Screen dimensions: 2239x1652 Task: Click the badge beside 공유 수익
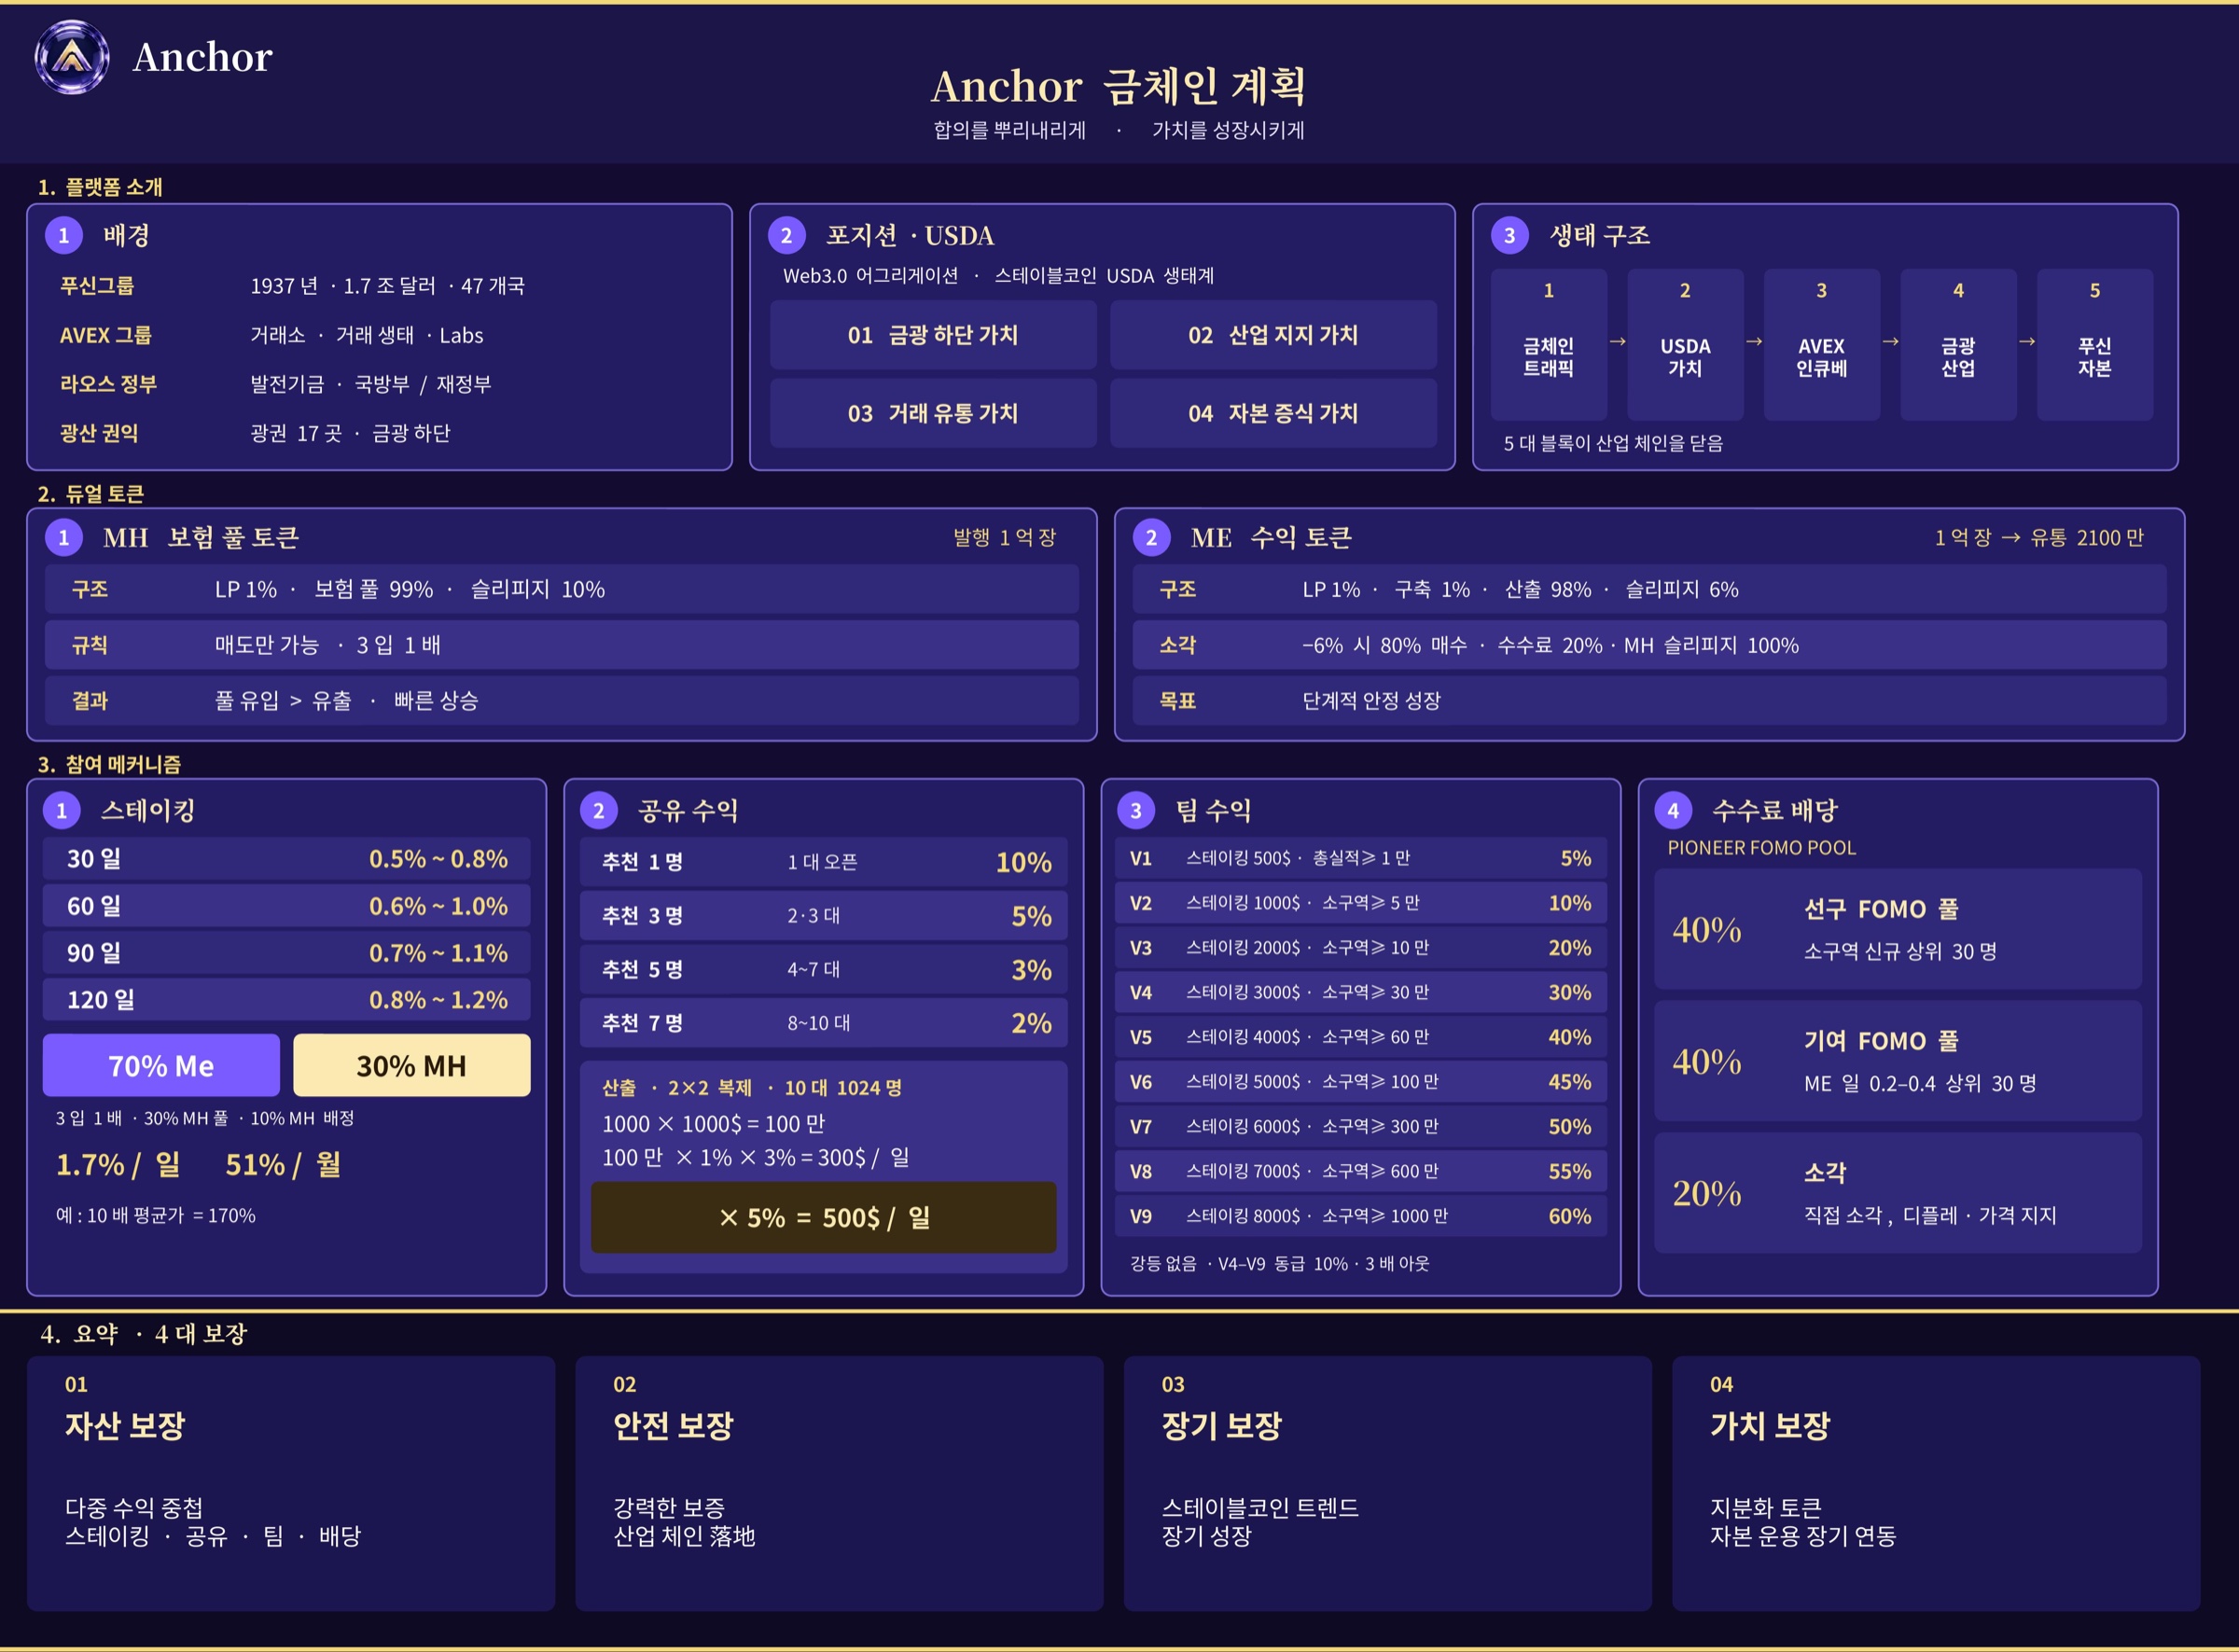(x=599, y=810)
